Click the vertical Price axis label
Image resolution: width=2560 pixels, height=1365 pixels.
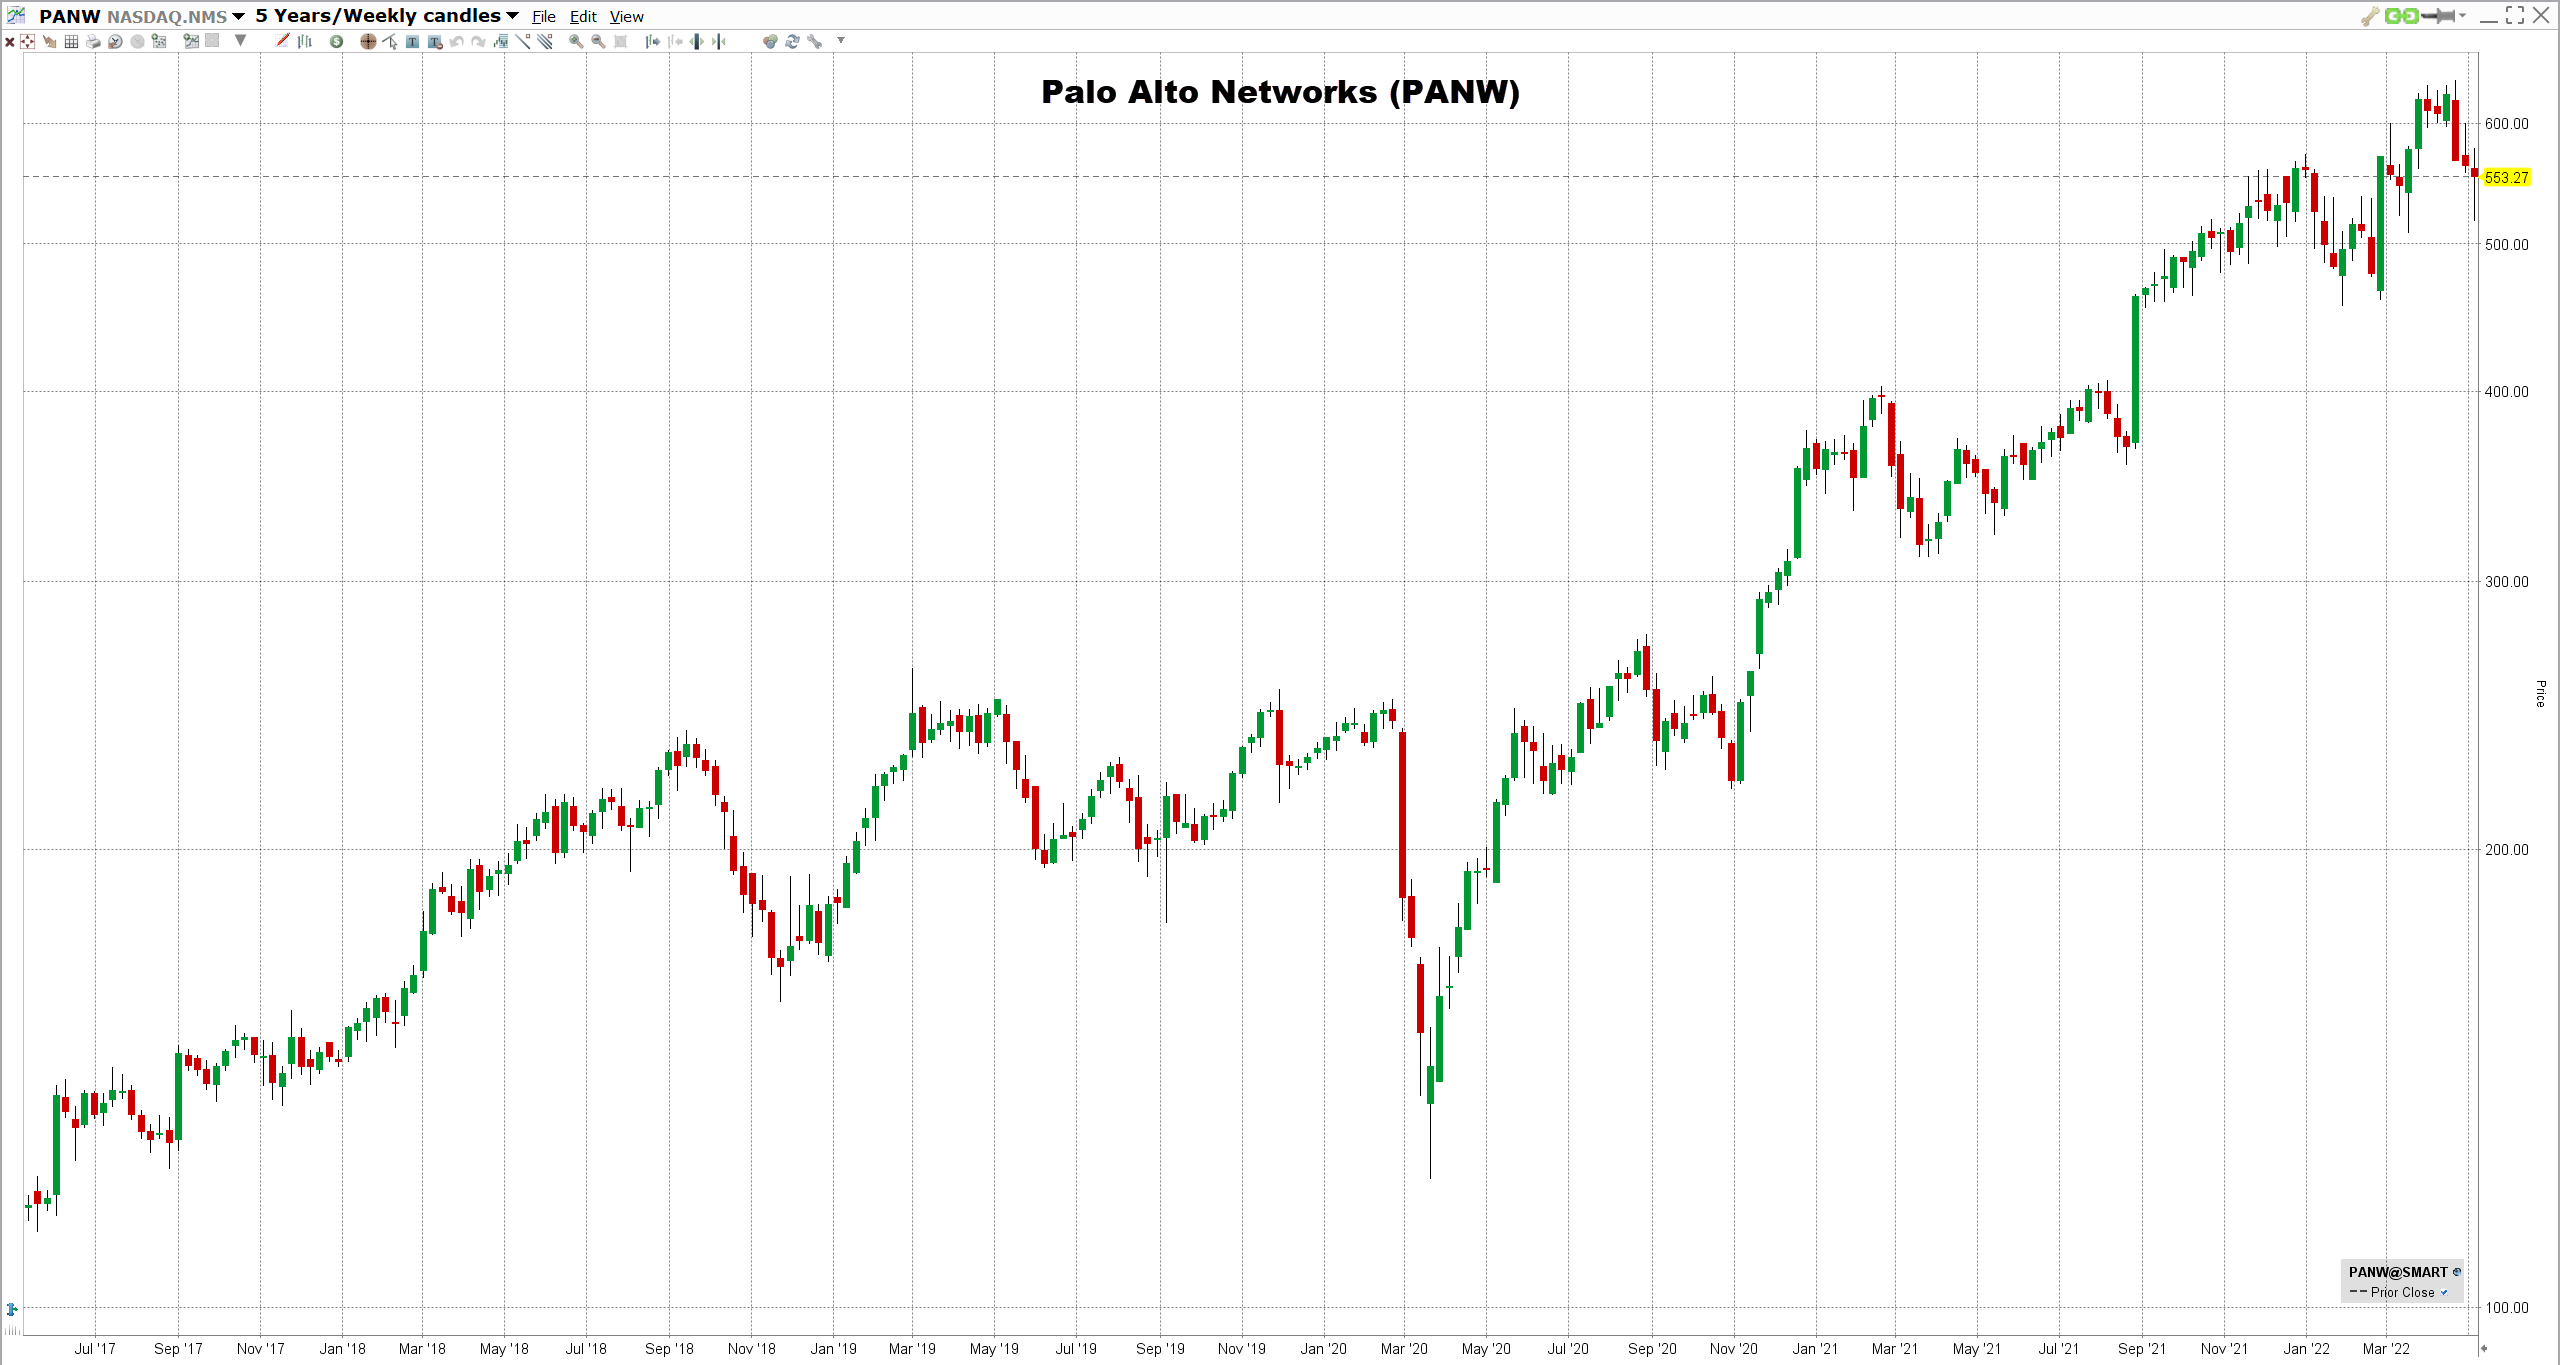pyautogui.click(x=2540, y=693)
